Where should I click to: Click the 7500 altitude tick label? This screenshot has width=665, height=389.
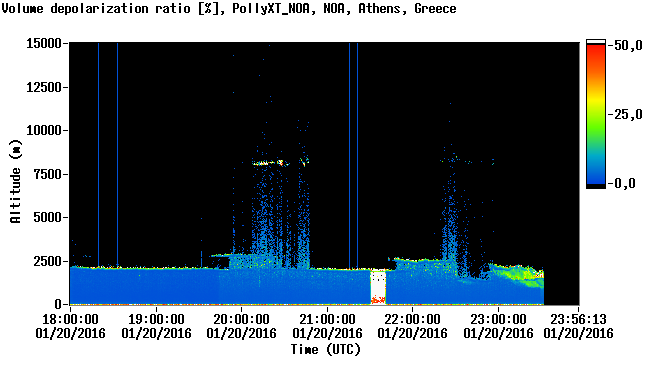point(48,174)
